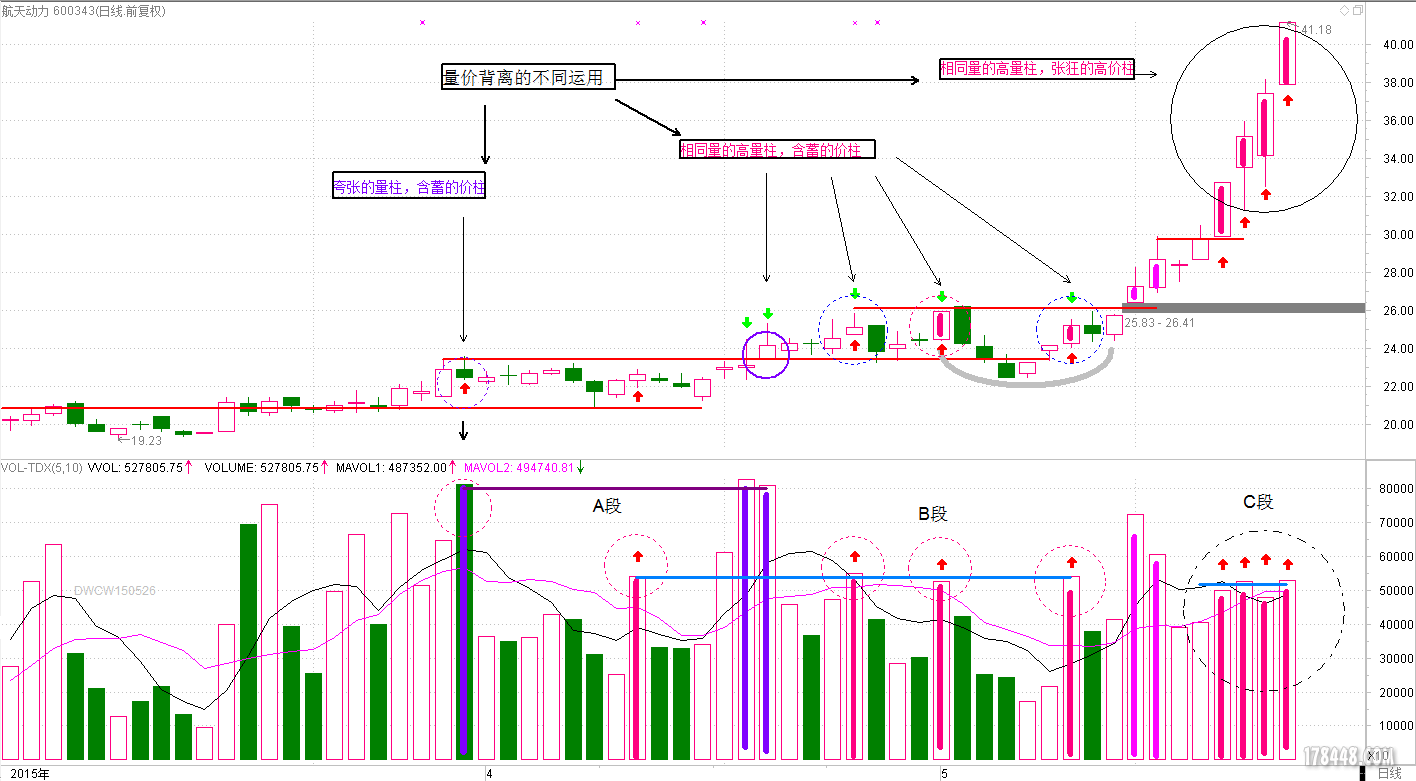Click the 日线 period label at bottom right
The height and width of the screenshot is (781, 1416).
click(1390, 773)
